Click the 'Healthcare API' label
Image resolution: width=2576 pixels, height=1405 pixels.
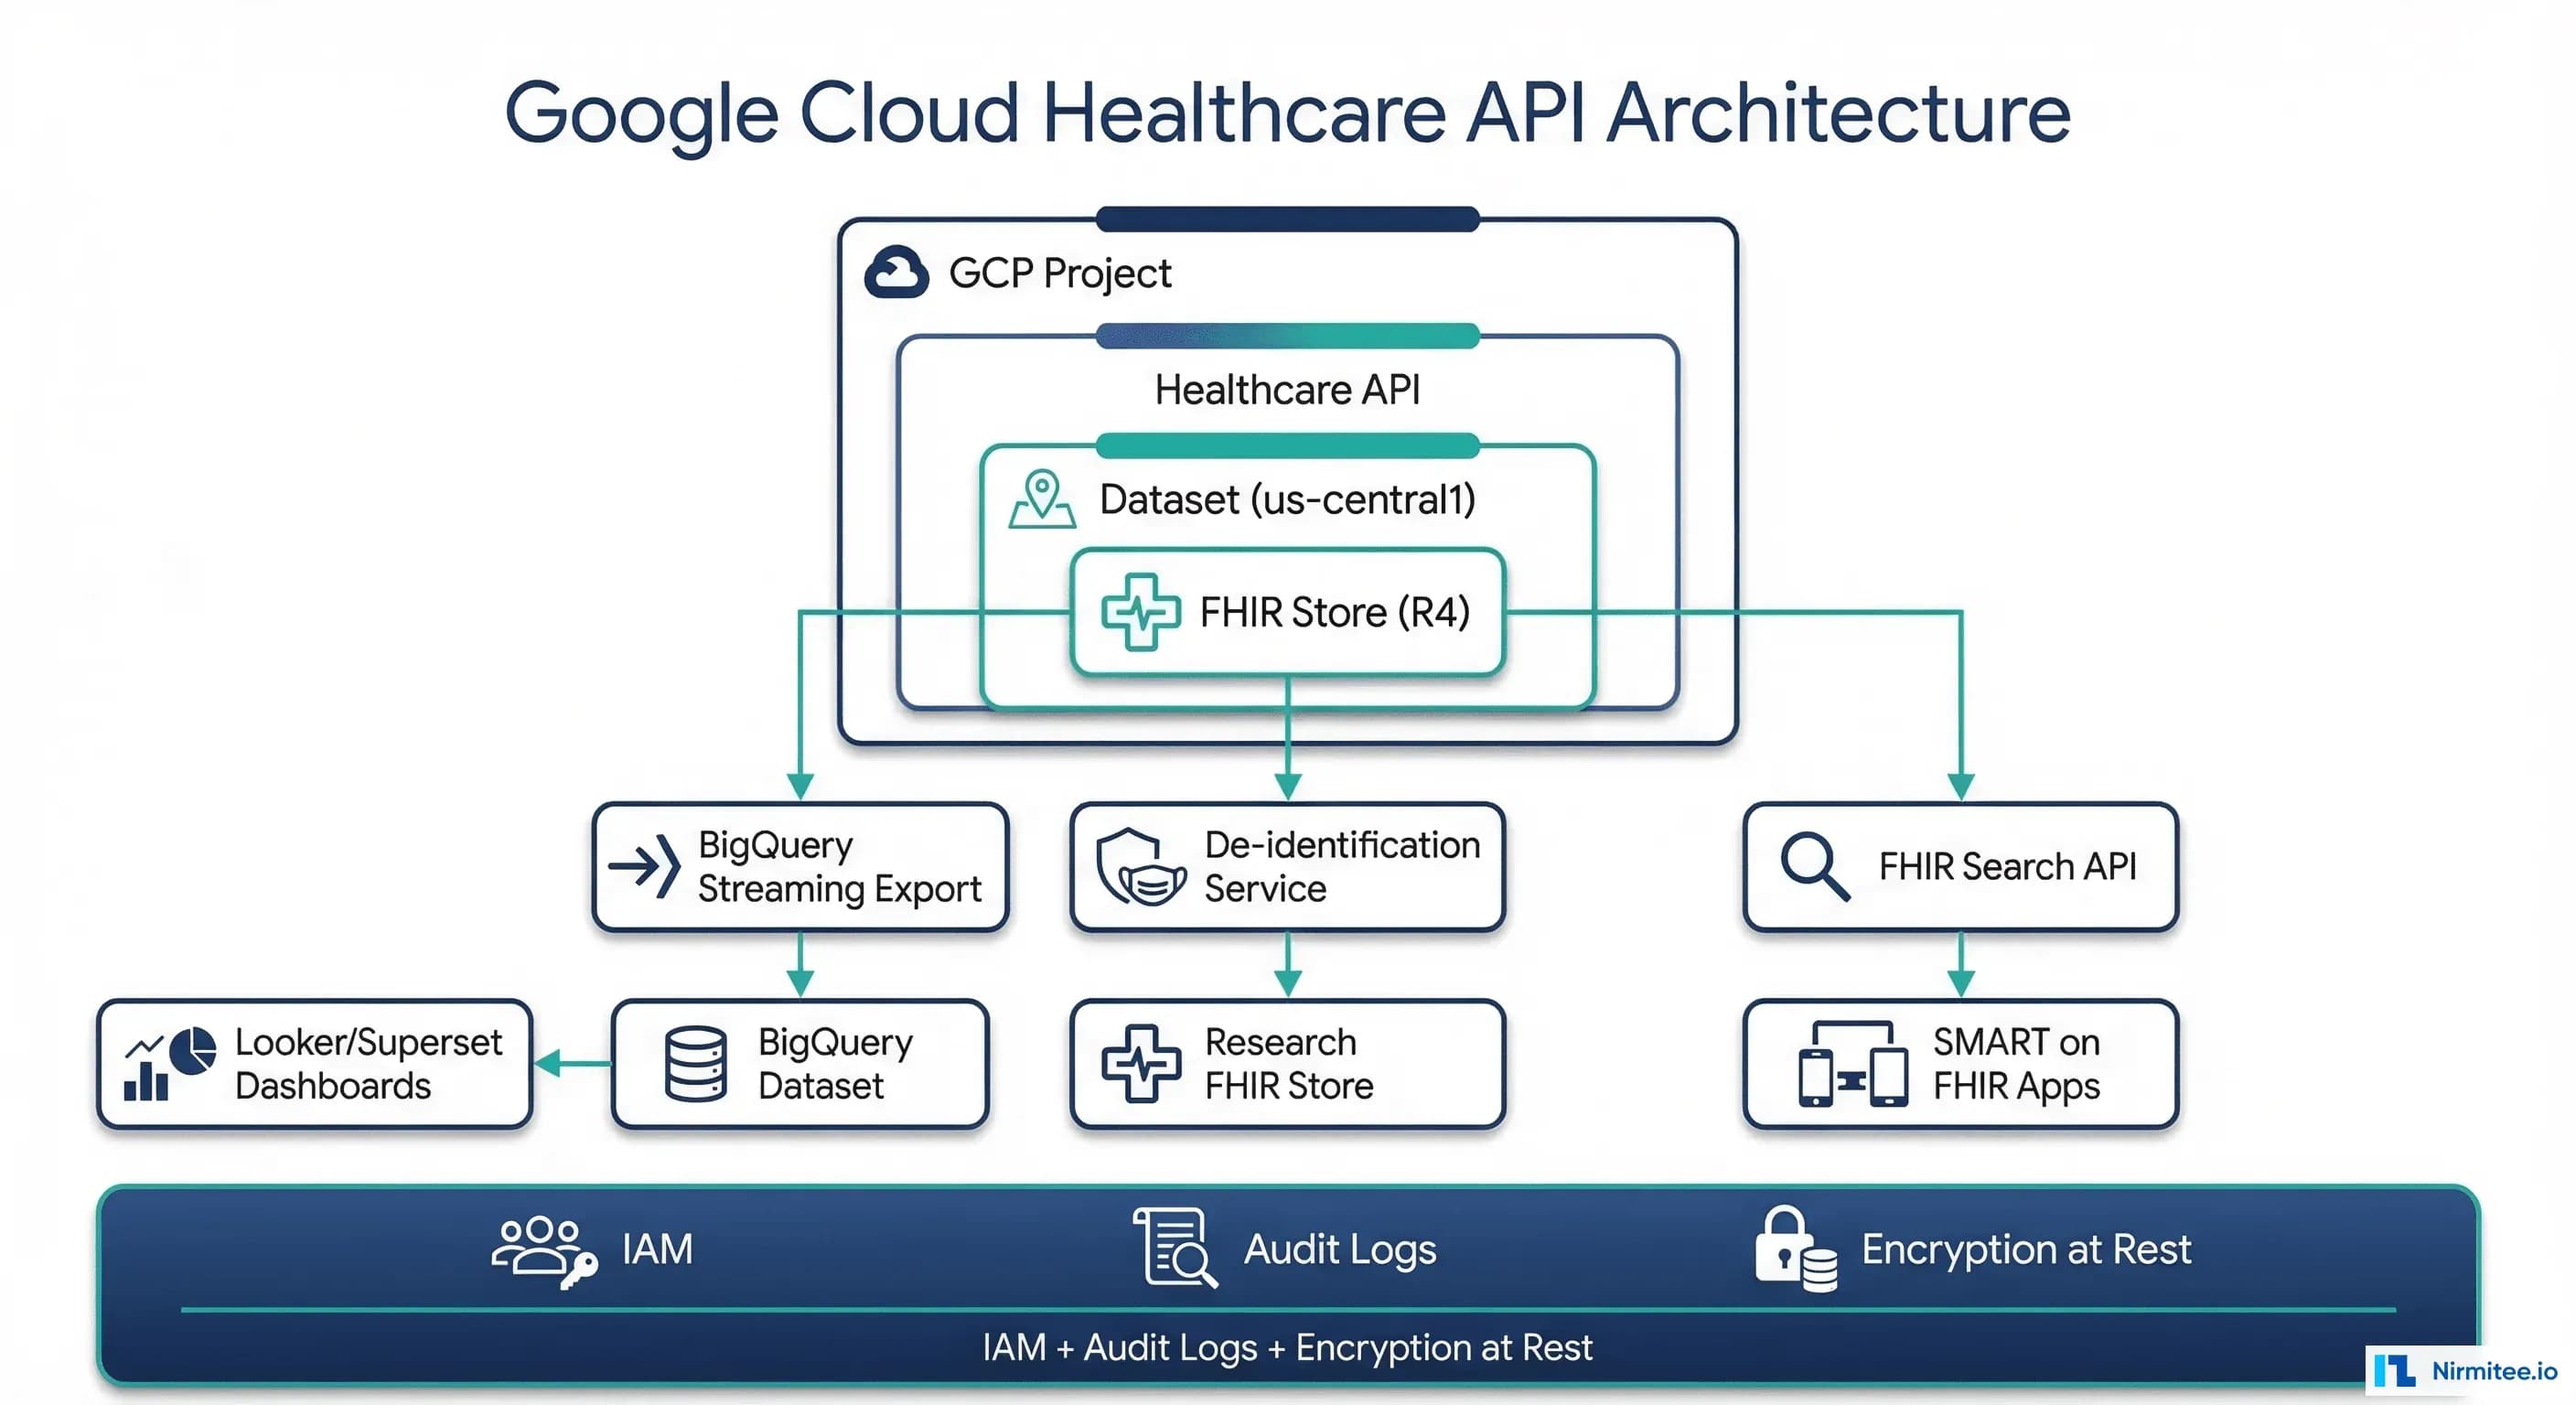tap(1287, 389)
